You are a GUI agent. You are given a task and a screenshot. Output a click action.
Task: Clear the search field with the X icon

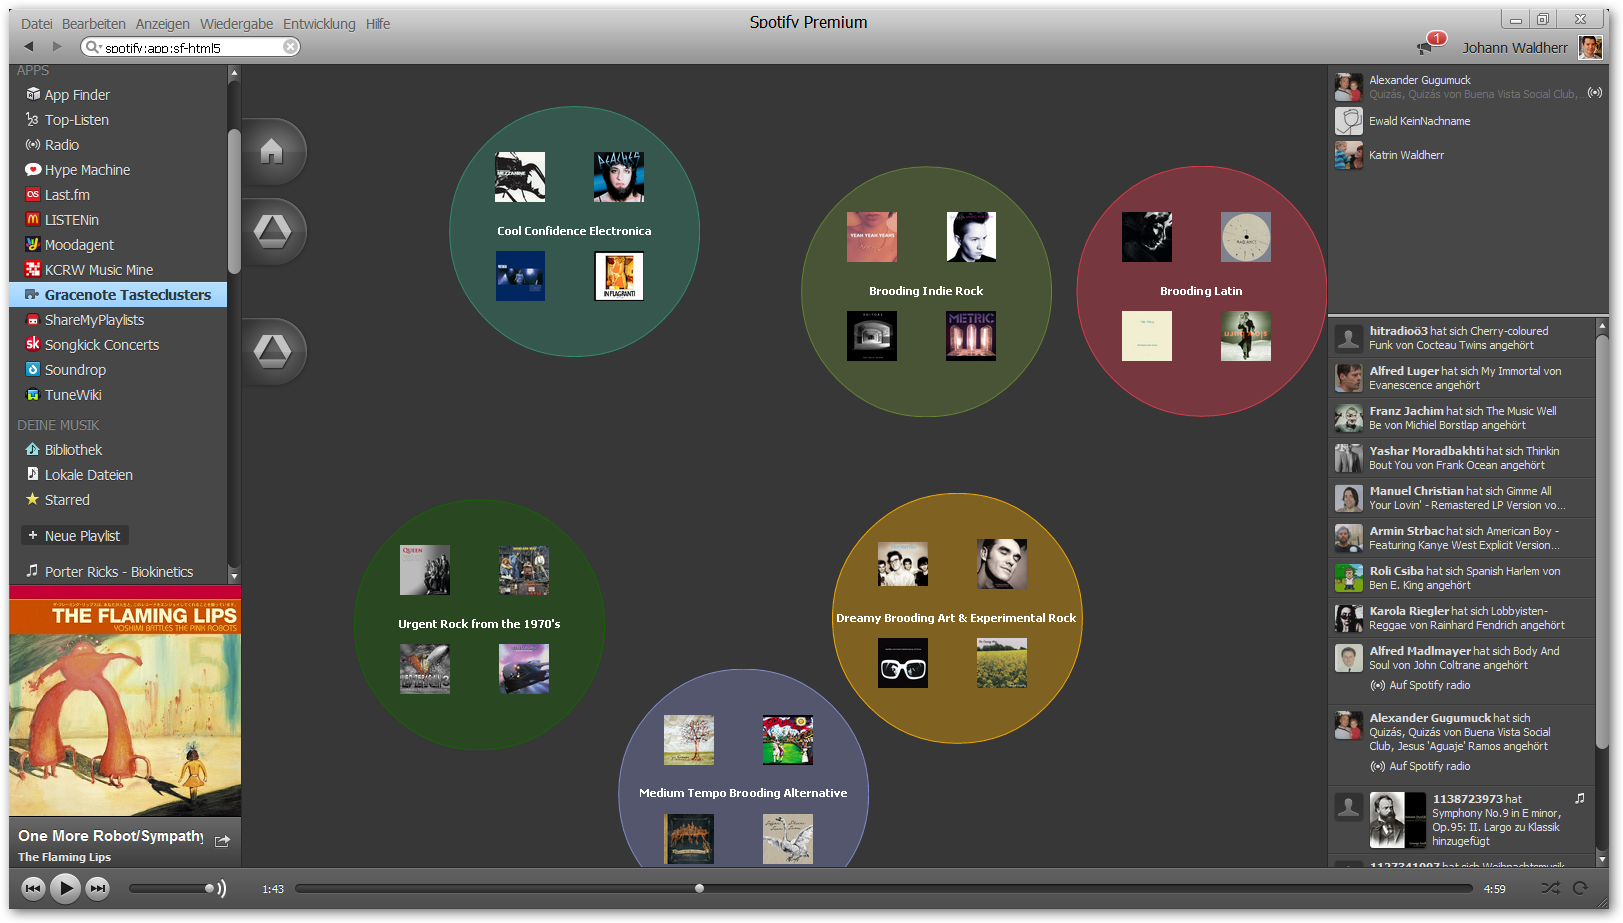[x=290, y=47]
